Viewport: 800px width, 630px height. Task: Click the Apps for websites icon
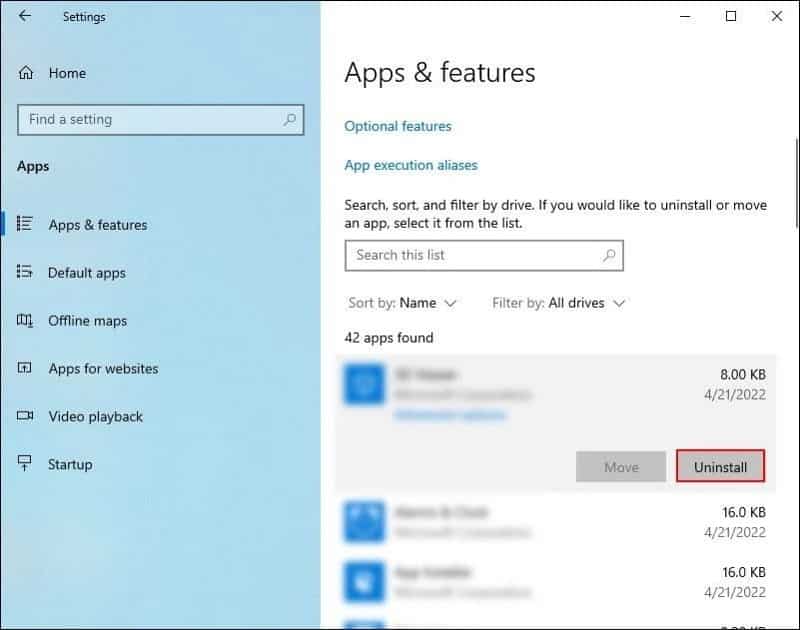click(x=24, y=367)
